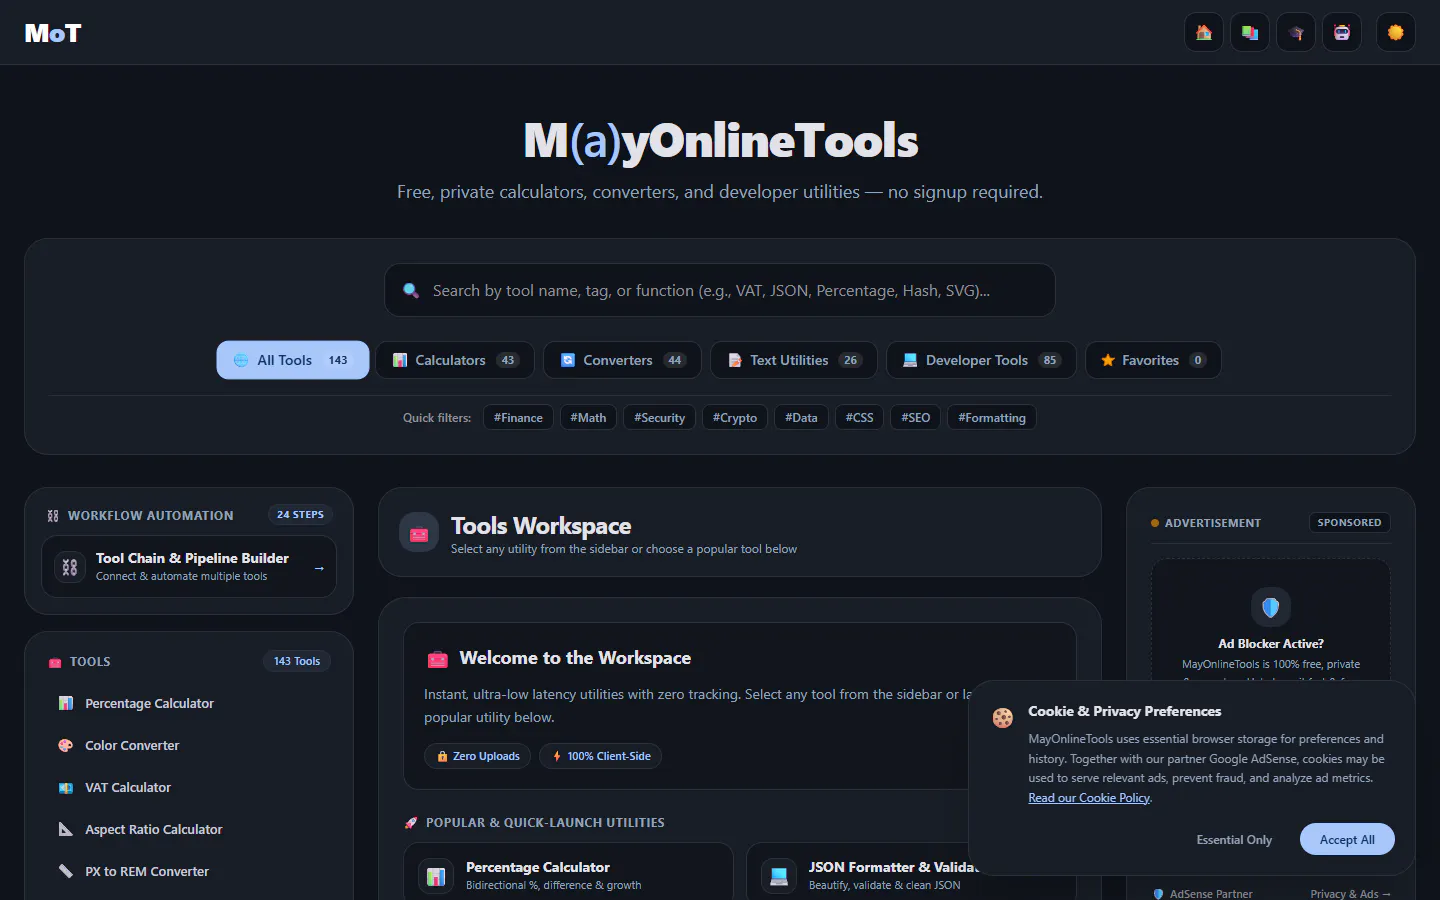This screenshot has width=1440, height=900.
Task: Switch to the Converters tab
Action: 622,360
